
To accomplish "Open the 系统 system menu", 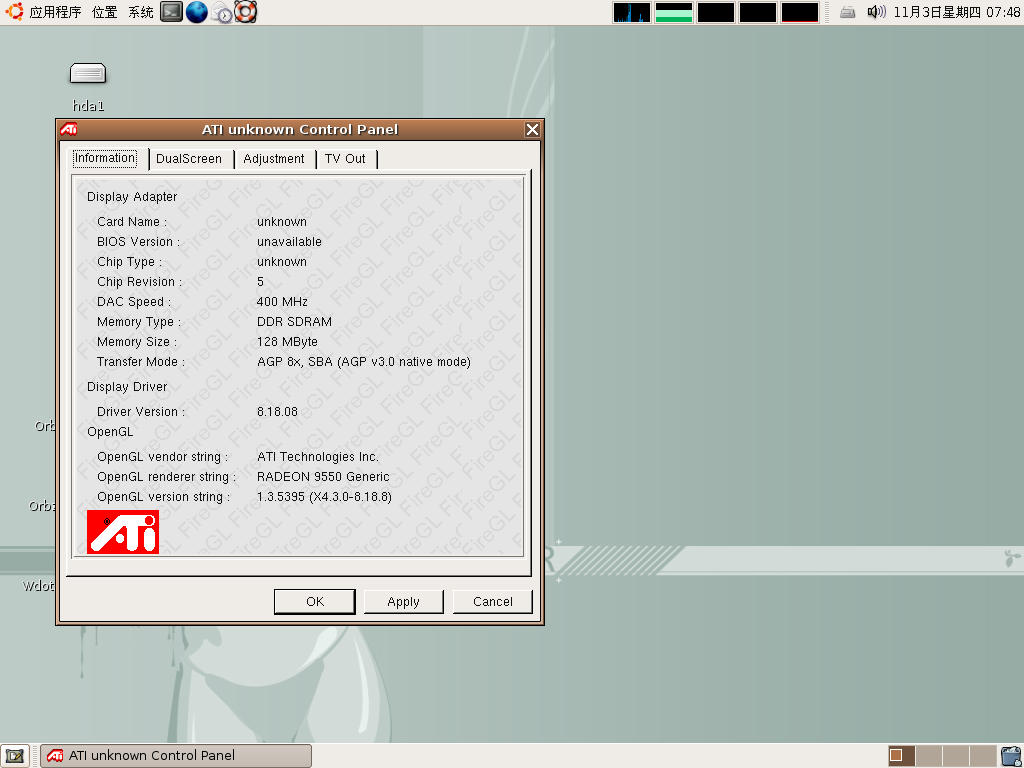I will pos(140,12).
